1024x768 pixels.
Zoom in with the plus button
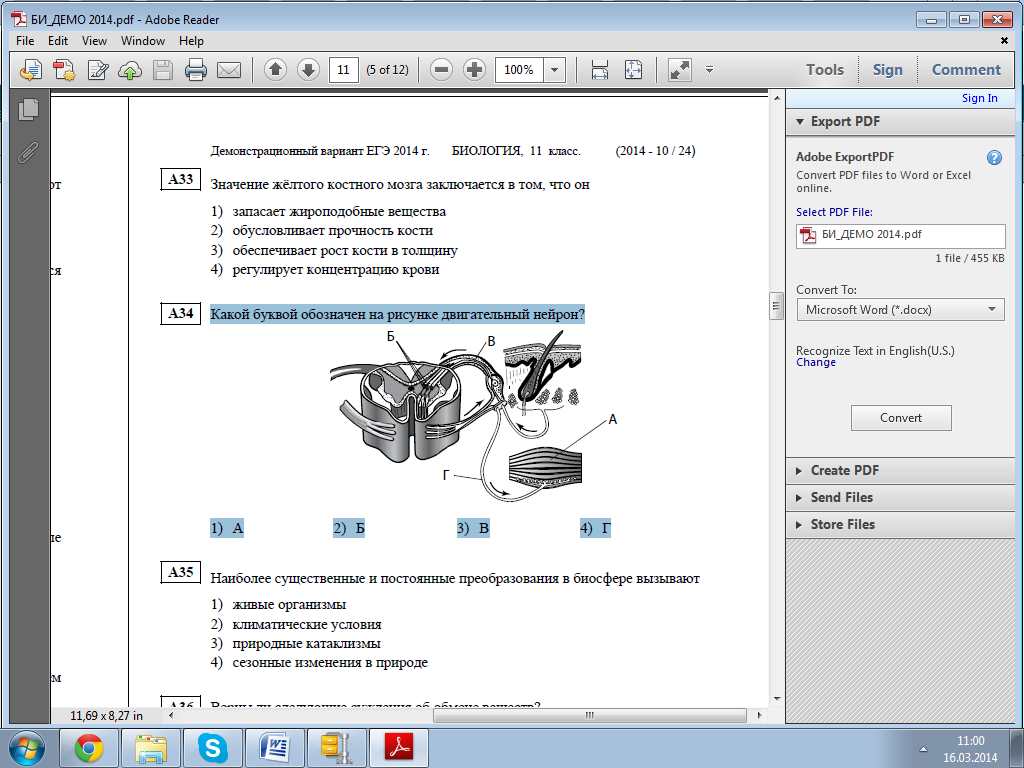pos(474,69)
